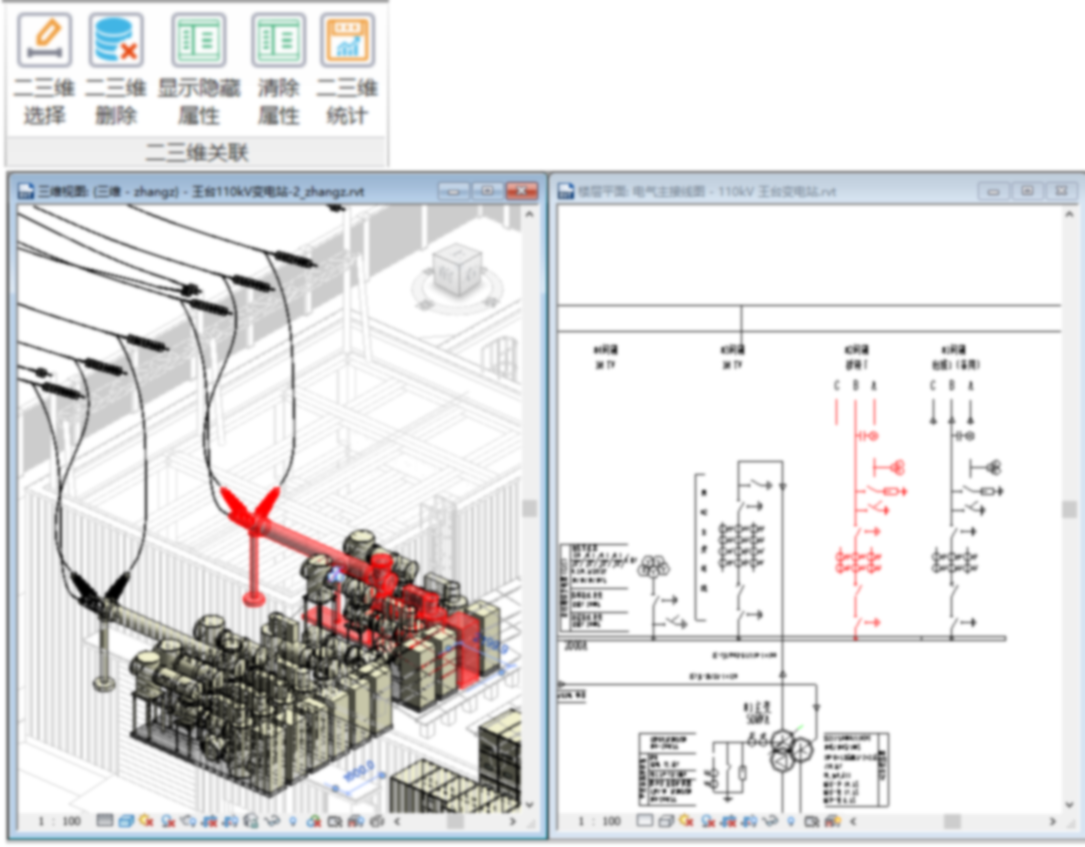Click the ViewCube in the 3D view

[x=458, y=270]
